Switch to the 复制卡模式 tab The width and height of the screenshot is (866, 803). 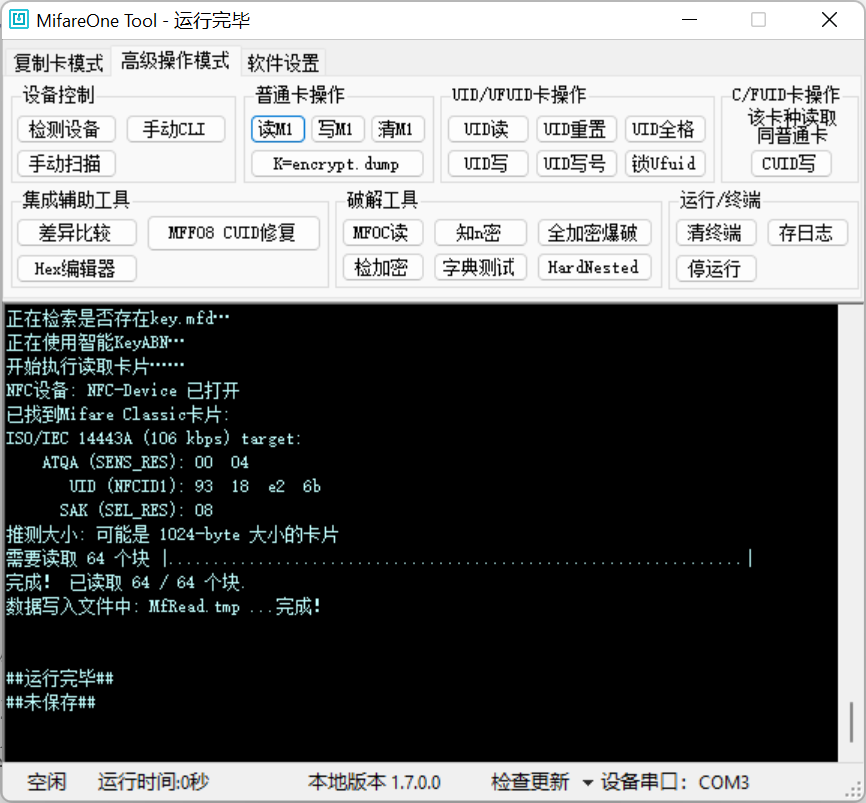coord(58,62)
